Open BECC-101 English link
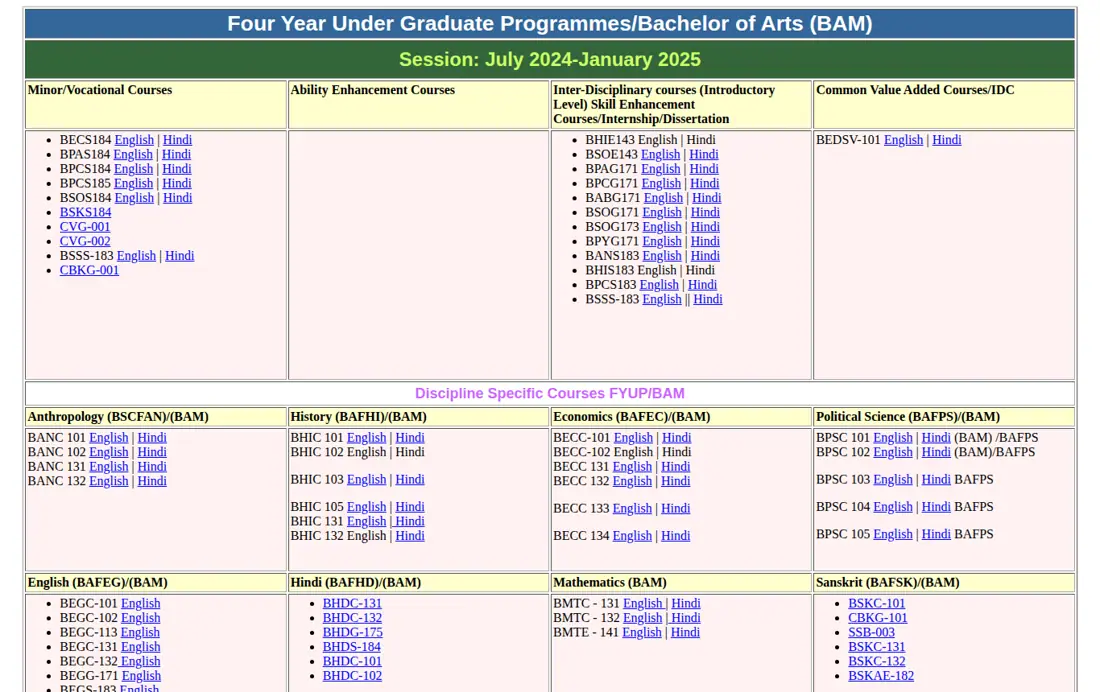Image resolution: width=1100 pixels, height=692 pixels. click(633, 438)
